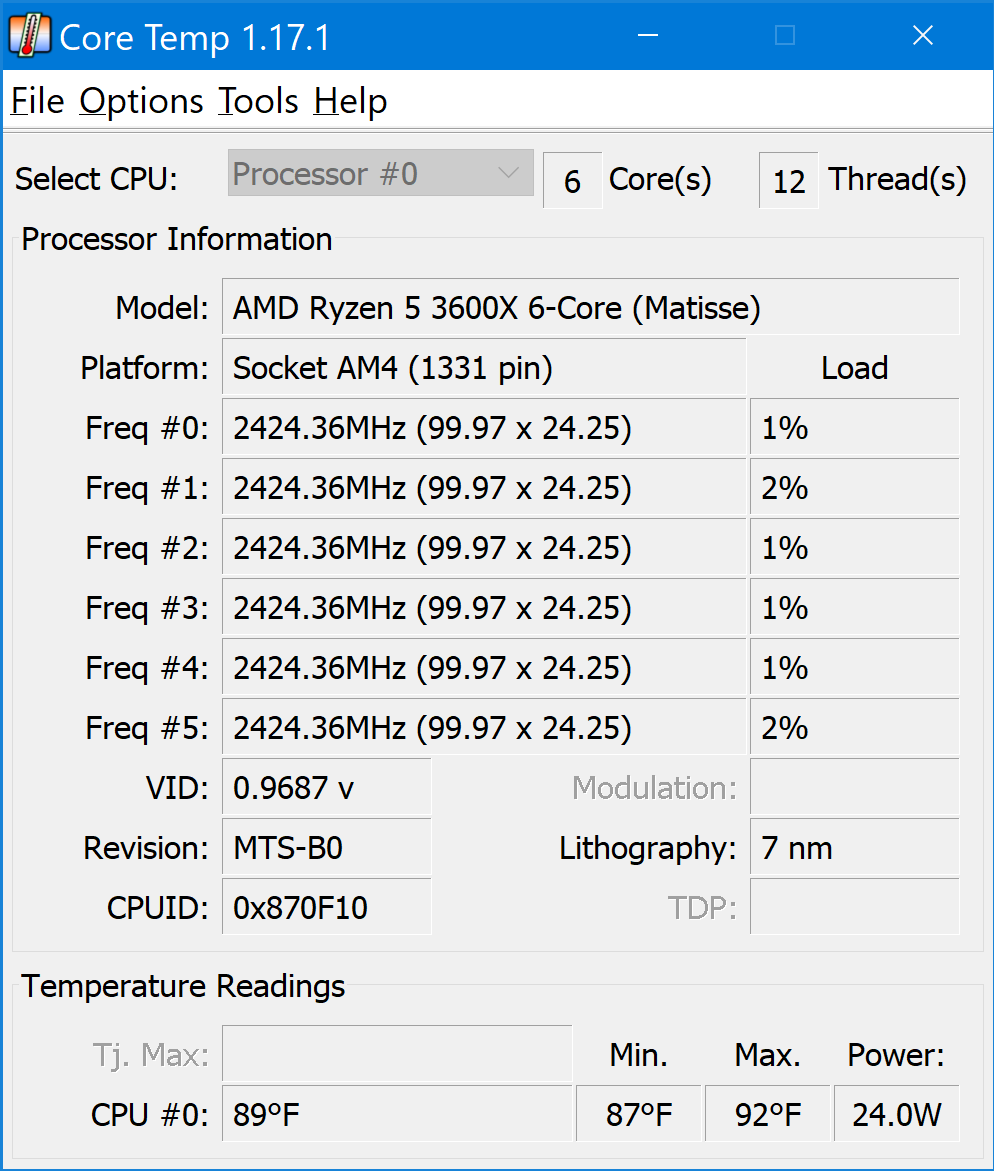Open the Help menu

pos(350,101)
